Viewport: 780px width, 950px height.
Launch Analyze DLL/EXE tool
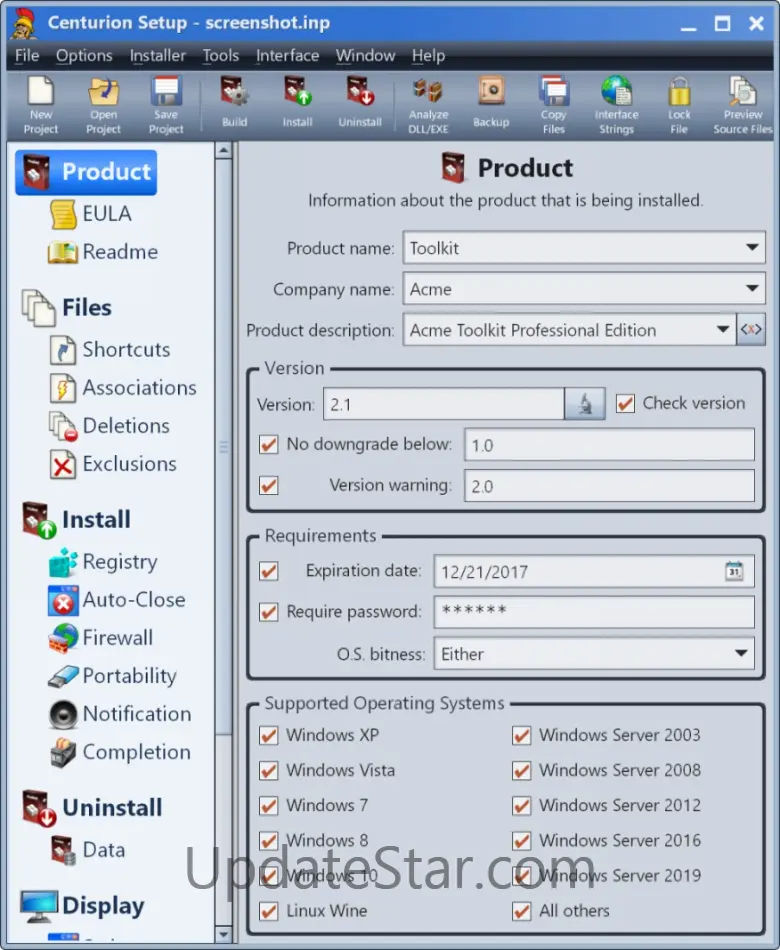(428, 105)
